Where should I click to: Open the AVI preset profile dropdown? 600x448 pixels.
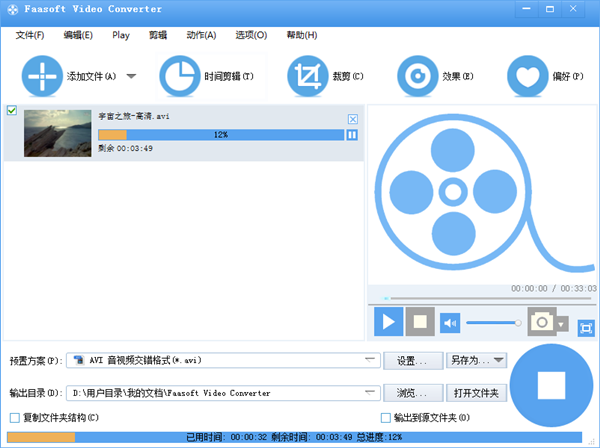click(x=370, y=360)
